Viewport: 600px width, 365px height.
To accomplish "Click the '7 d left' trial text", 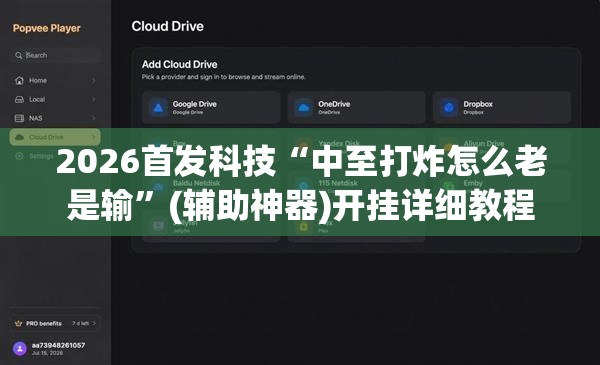I will 80,323.
